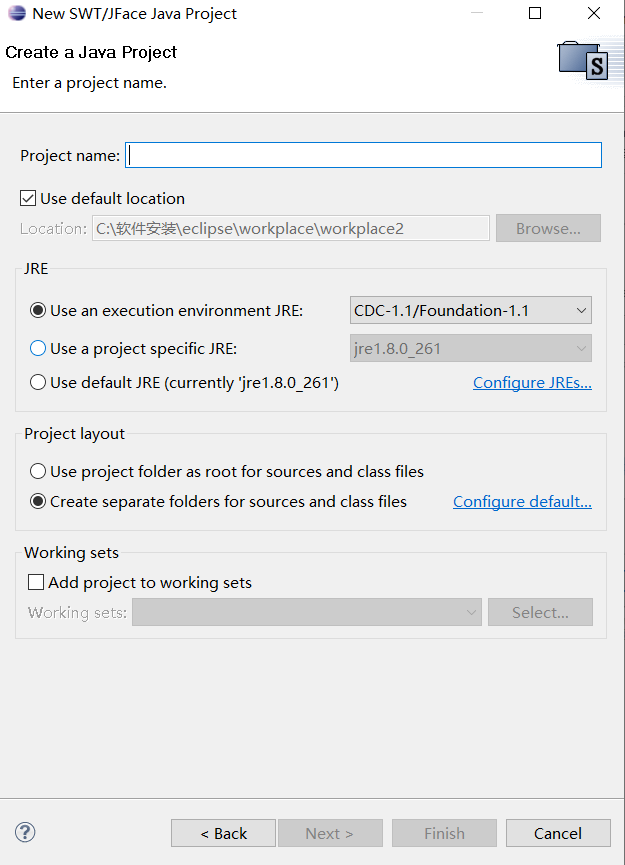Screen dimensions: 625x865
Task: Uncheck the Use default location checkbox
Action: [x=28, y=197]
